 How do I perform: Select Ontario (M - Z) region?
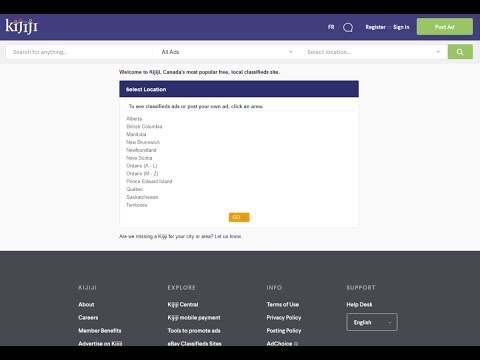click(x=142, y=174)
